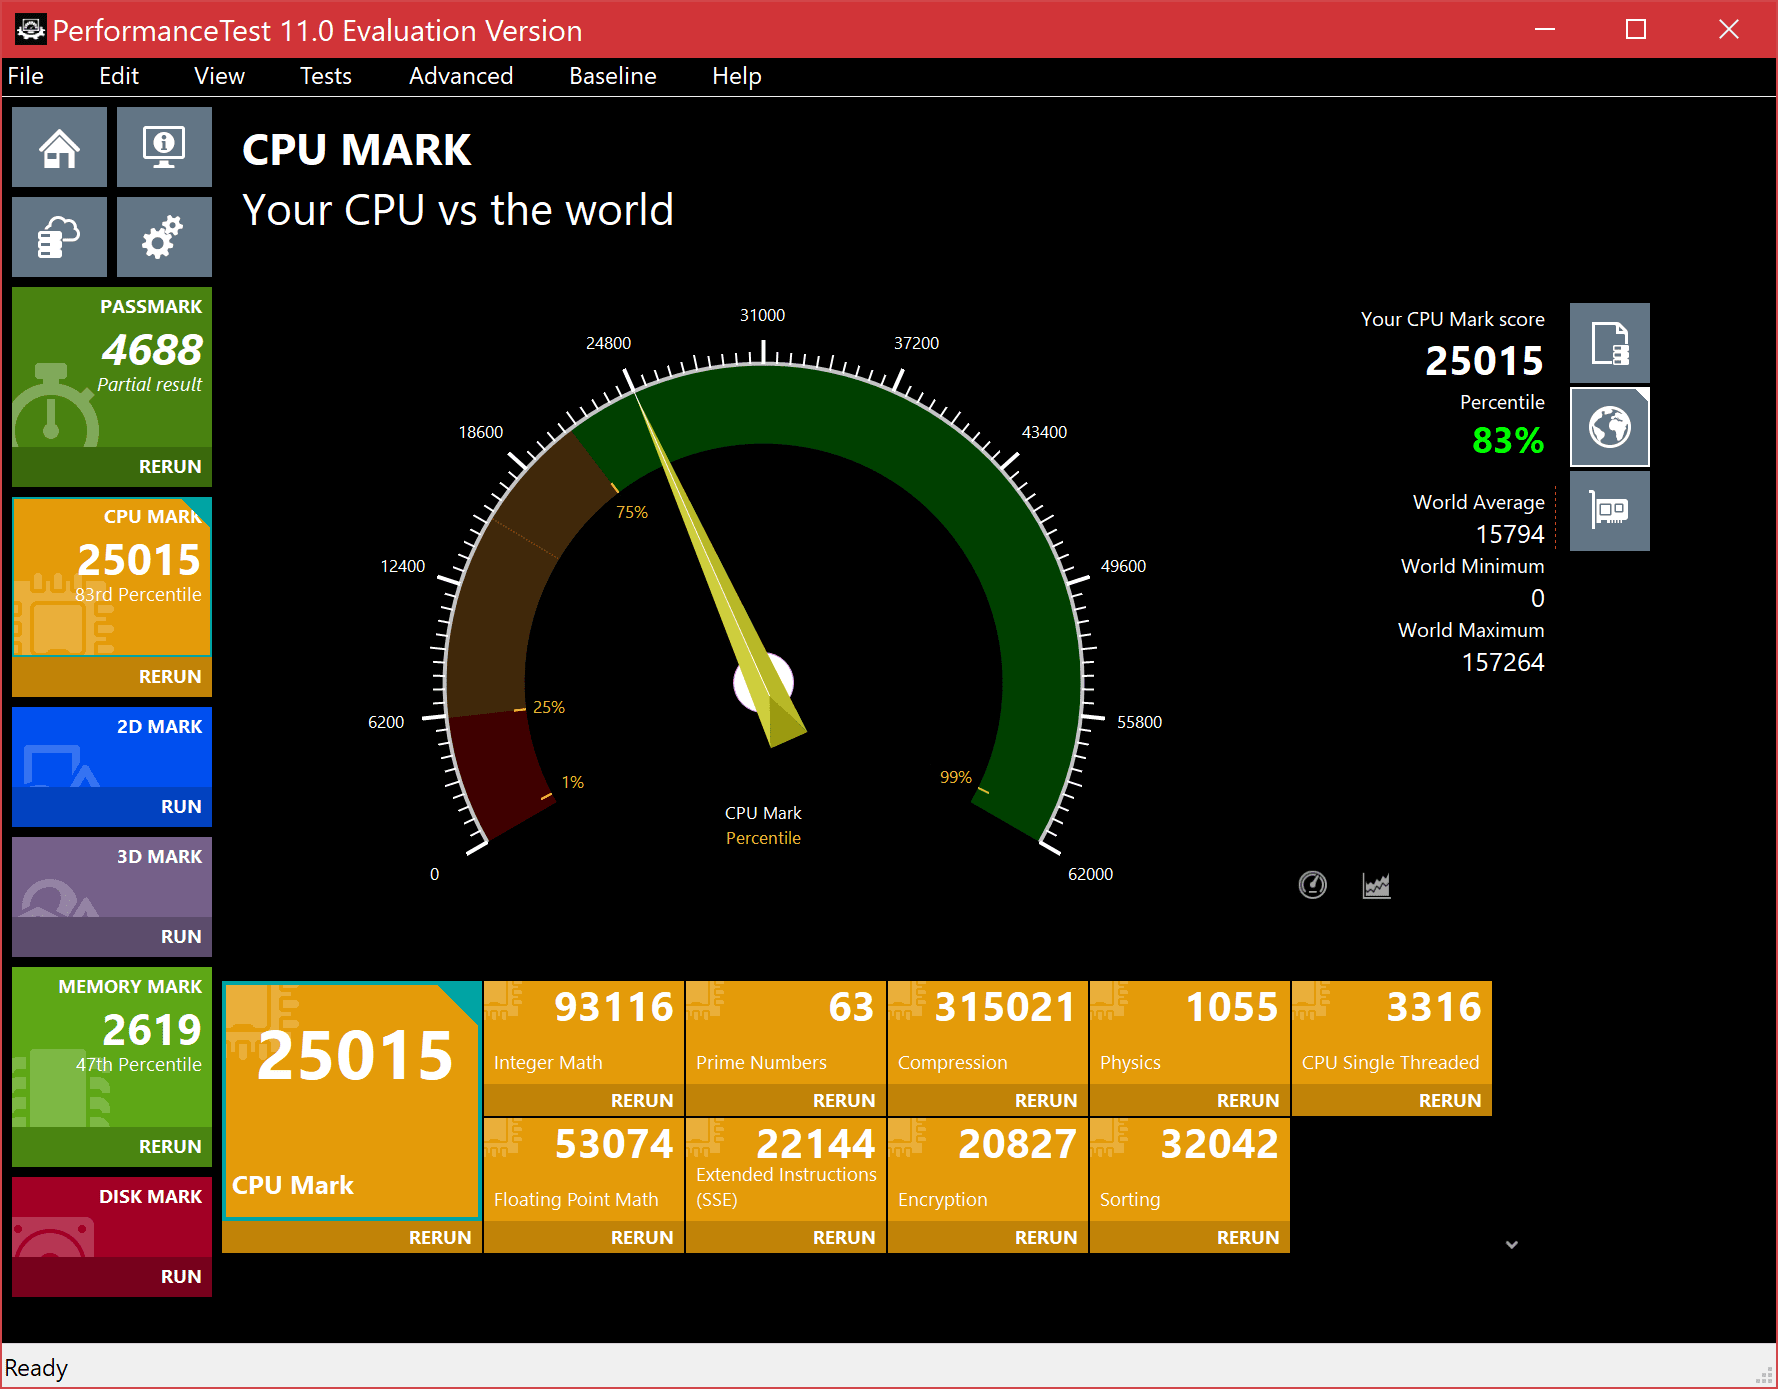Open the View menu

point(220,76)
